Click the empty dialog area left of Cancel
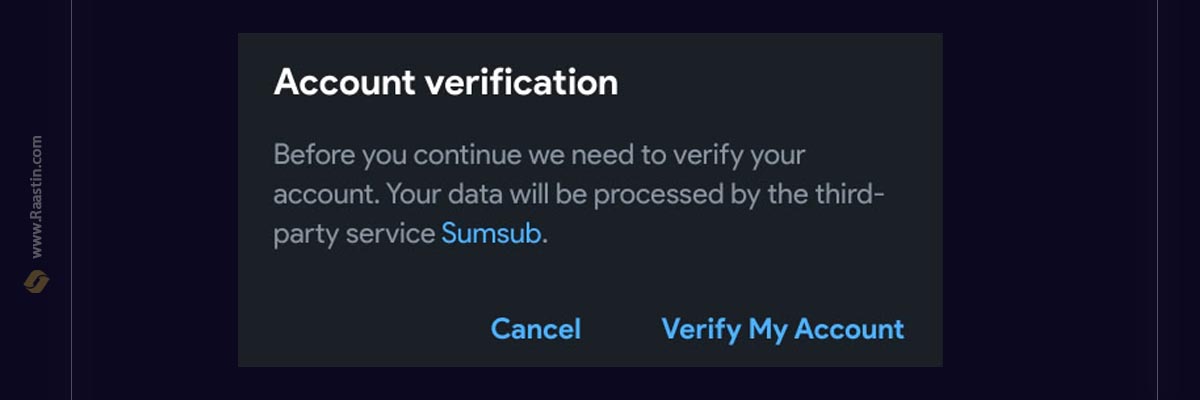Viewport: 1200px width, 400px height. (x=360, y=328)
